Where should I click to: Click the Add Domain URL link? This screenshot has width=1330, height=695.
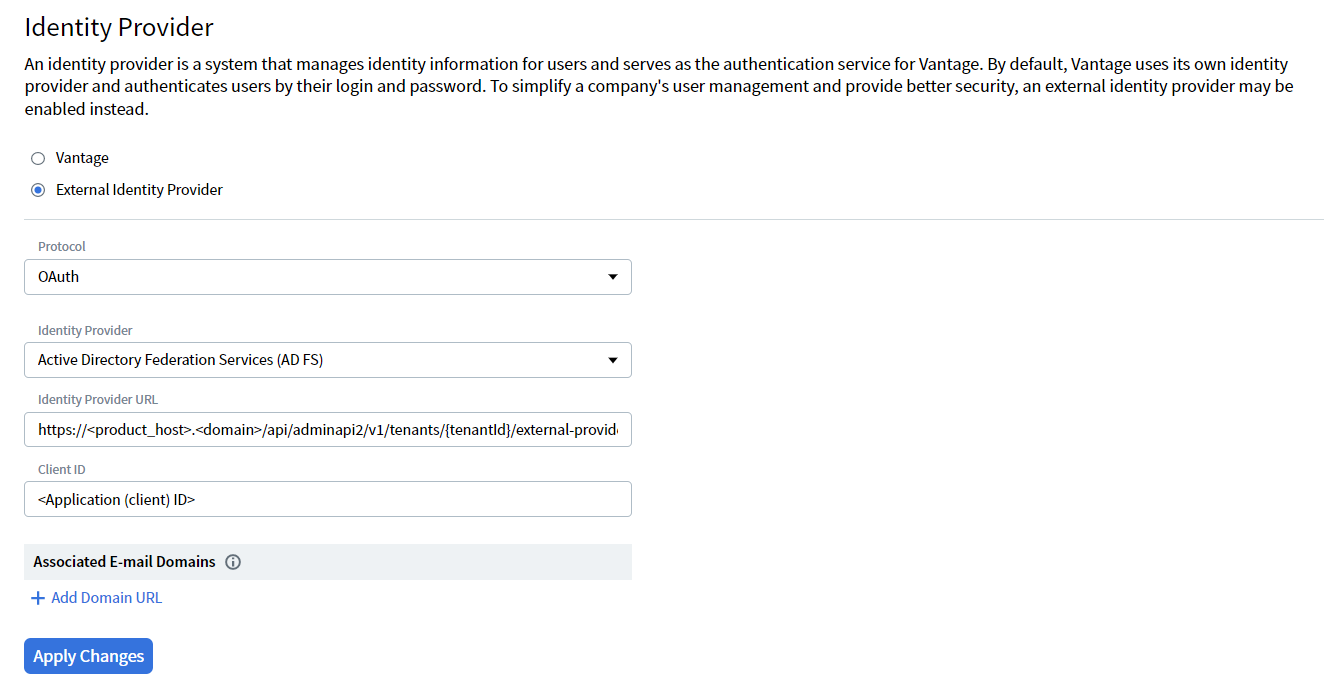[105, 597]
